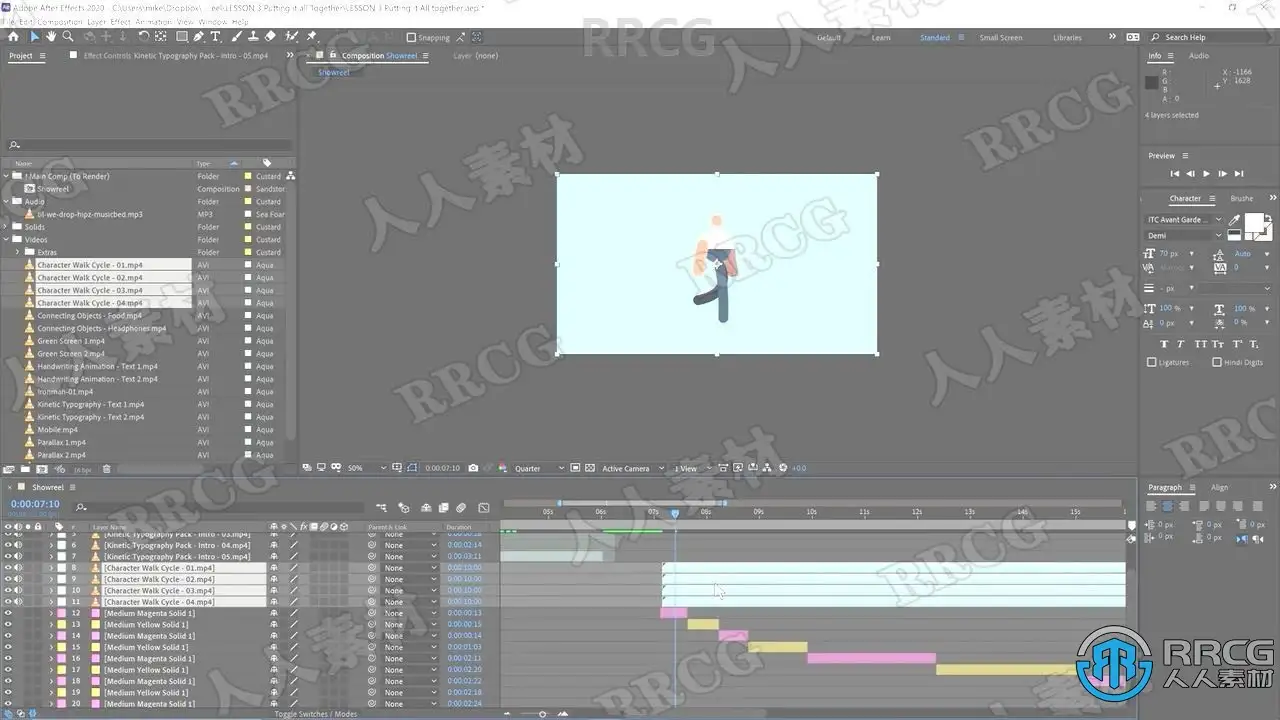Click the hide shy layers icon in timeline

click(x=426, y=508)
